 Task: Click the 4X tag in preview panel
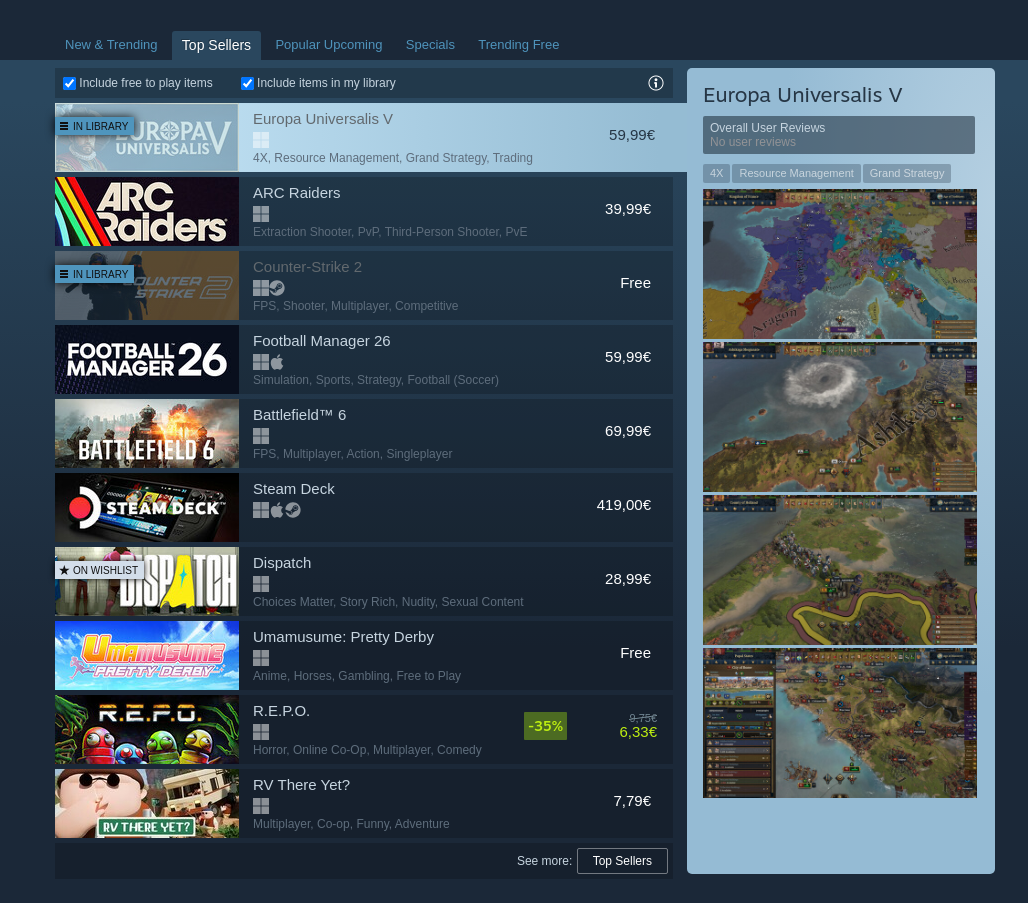pos(717,173)
